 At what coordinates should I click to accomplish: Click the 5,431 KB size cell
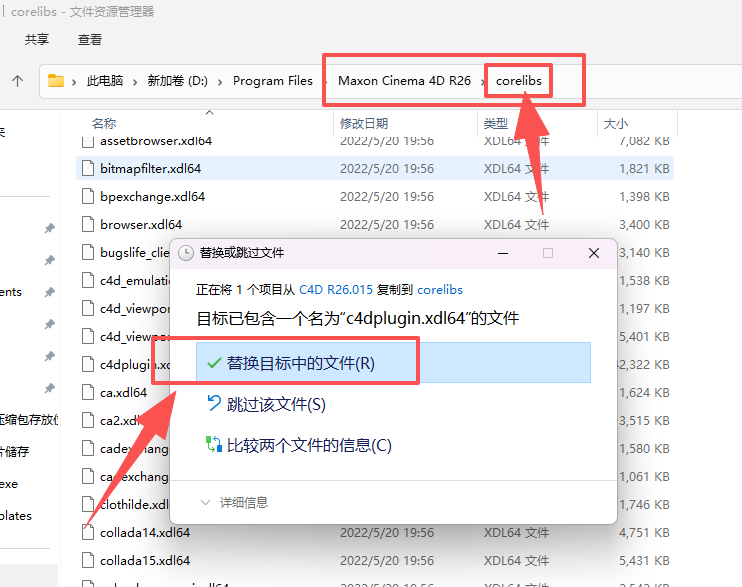point(644,560)
